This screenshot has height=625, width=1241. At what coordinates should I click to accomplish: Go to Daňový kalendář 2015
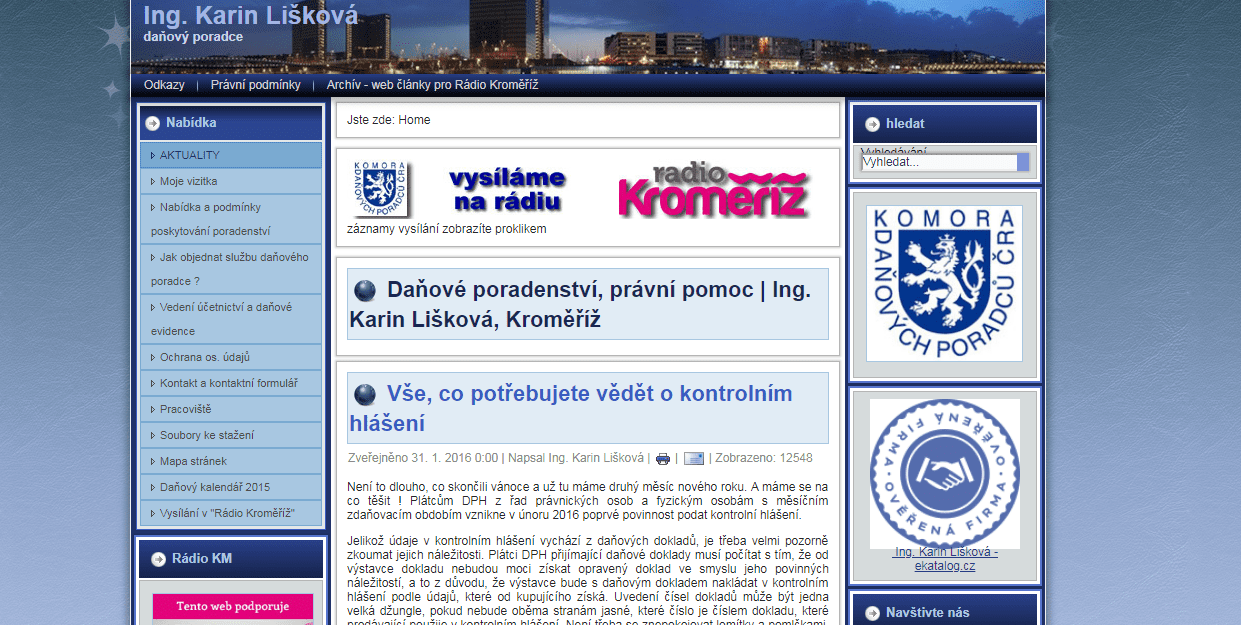pyautogui.click(x=214, y=487)
